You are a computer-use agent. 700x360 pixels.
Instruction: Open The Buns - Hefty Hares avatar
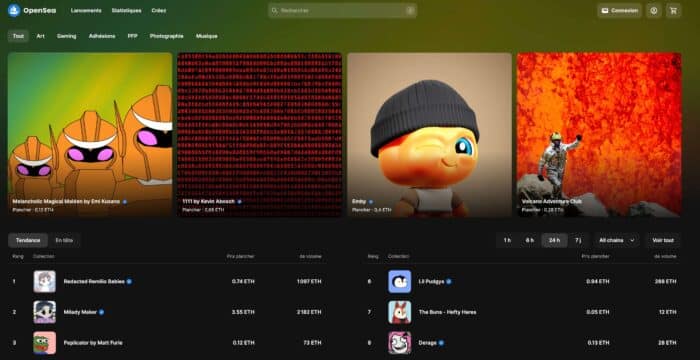[x=400, y=312]
